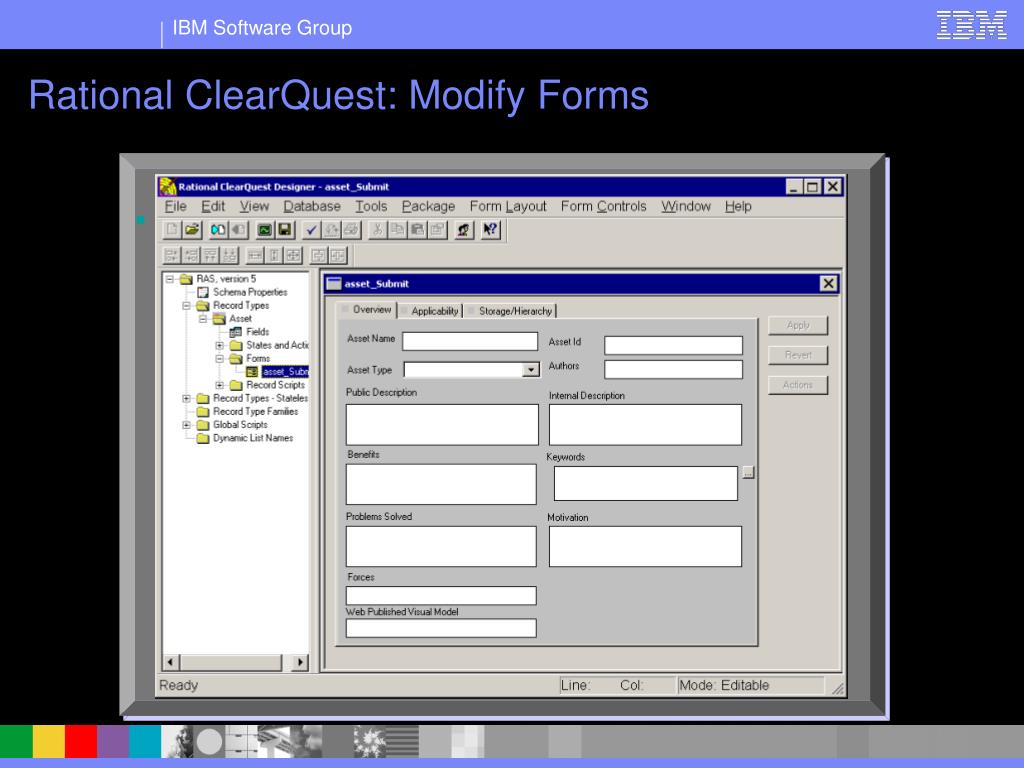Open the Tools menu
The width and height of the screenshot is (1024, 768).
tap(371, 206)
